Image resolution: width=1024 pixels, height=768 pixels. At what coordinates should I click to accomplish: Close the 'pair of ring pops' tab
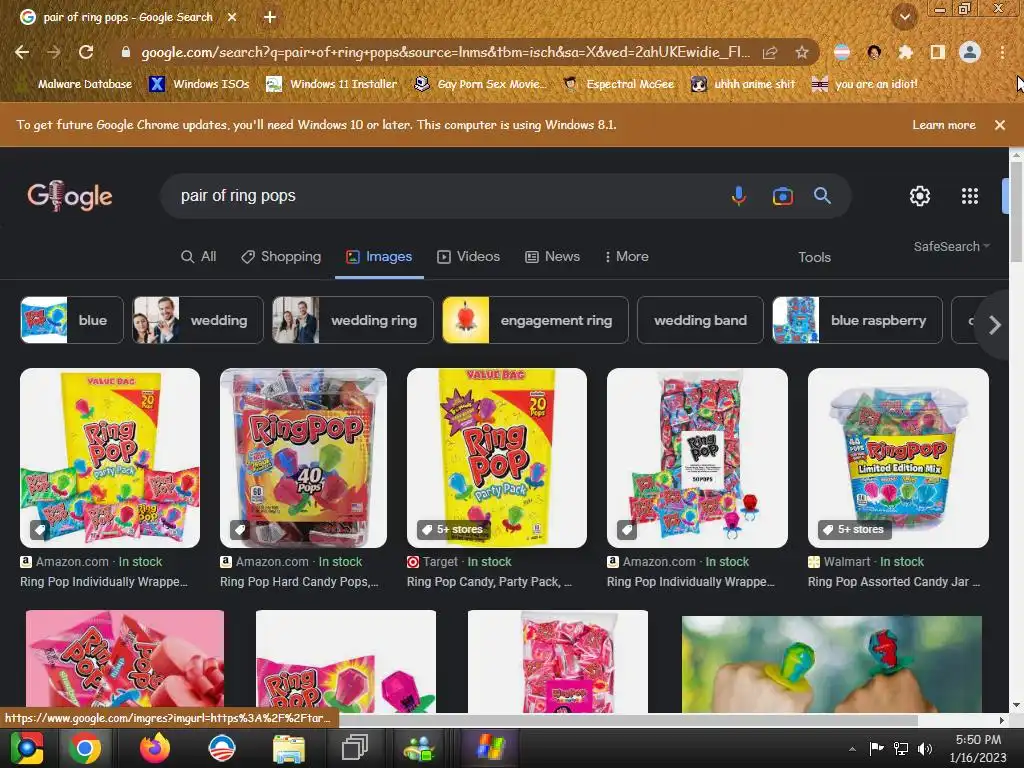232,17
